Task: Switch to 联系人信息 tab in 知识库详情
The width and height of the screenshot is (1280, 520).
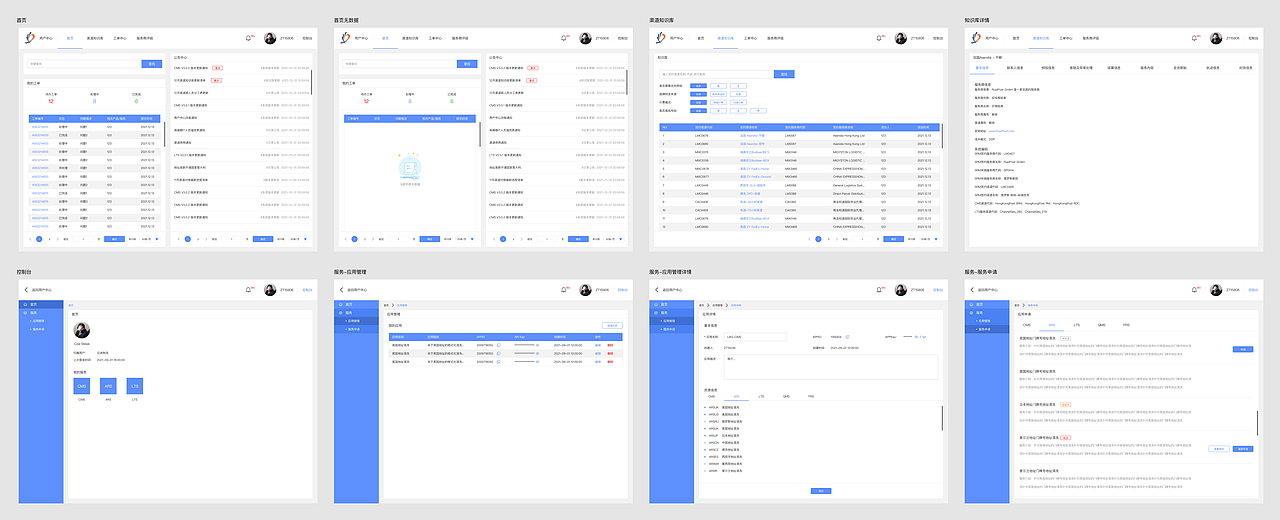Action: [1015, 67]
